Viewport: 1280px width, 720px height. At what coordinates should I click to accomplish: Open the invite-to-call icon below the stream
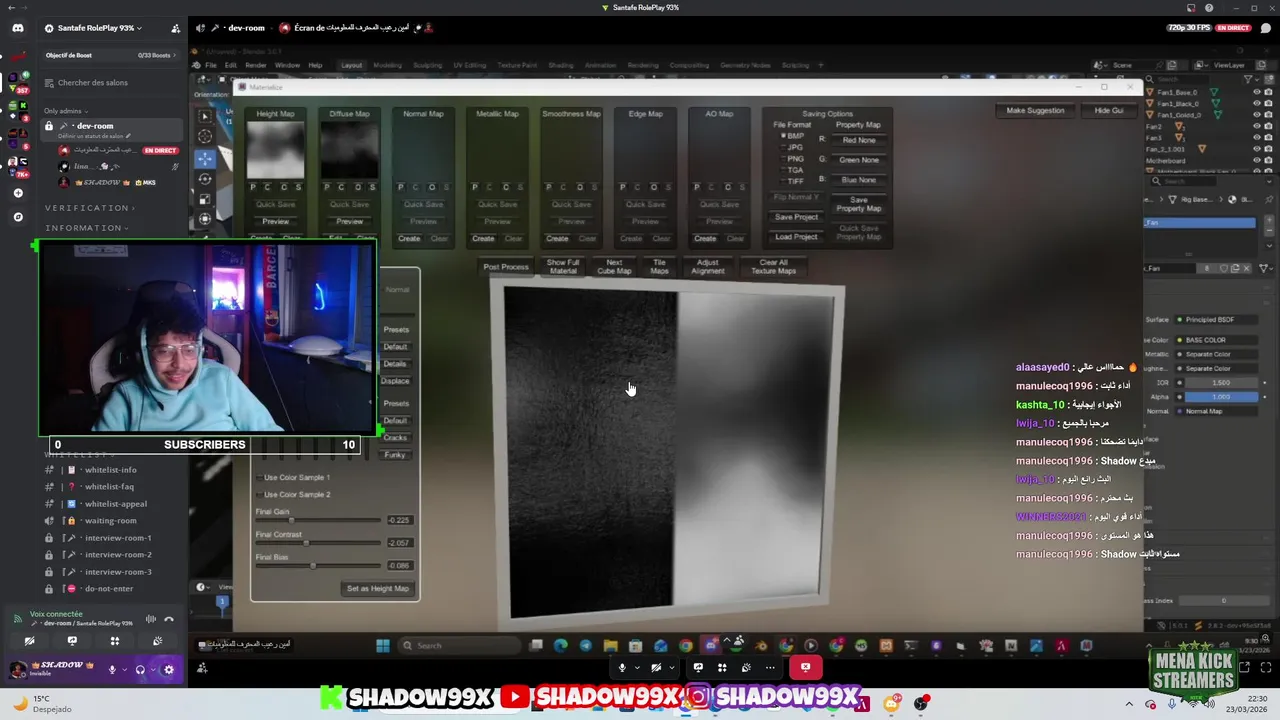tap(203, 668)
